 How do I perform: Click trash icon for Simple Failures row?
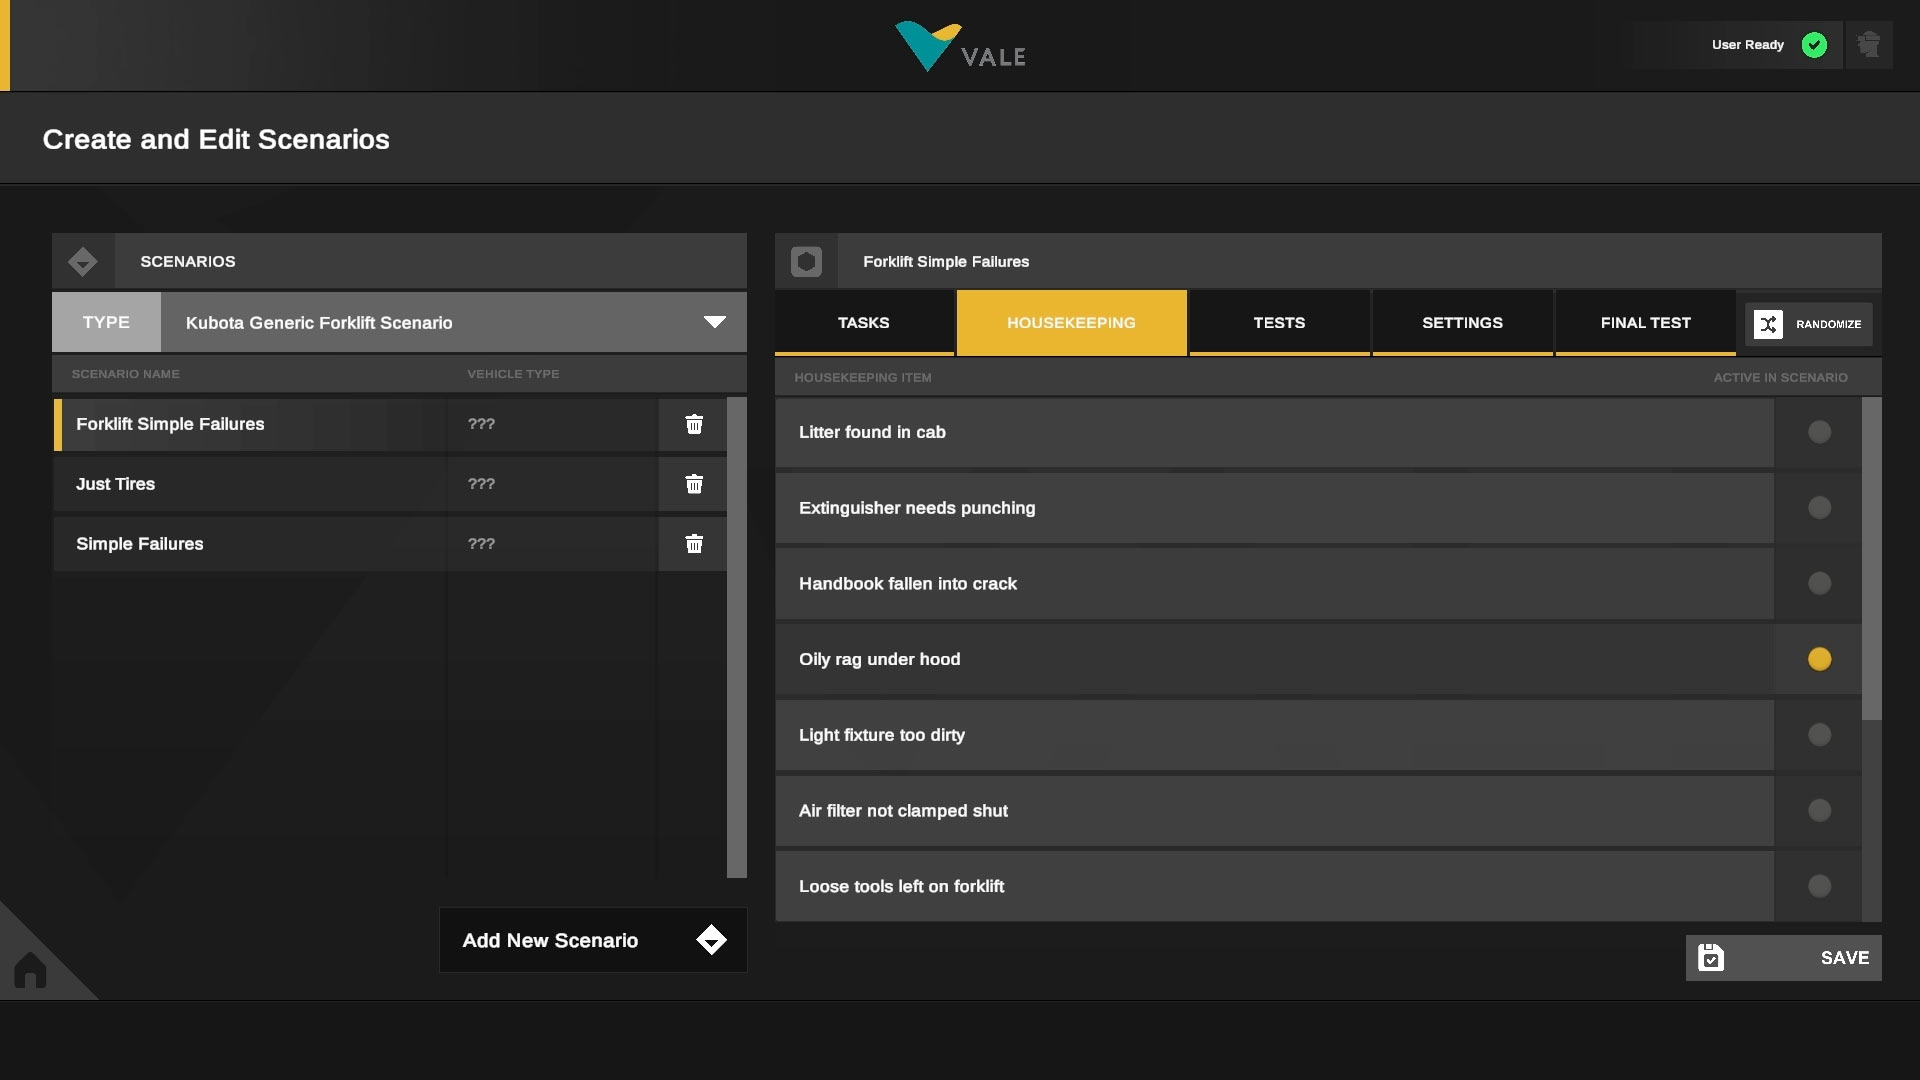pyautogui.click(x=694, y=544)
